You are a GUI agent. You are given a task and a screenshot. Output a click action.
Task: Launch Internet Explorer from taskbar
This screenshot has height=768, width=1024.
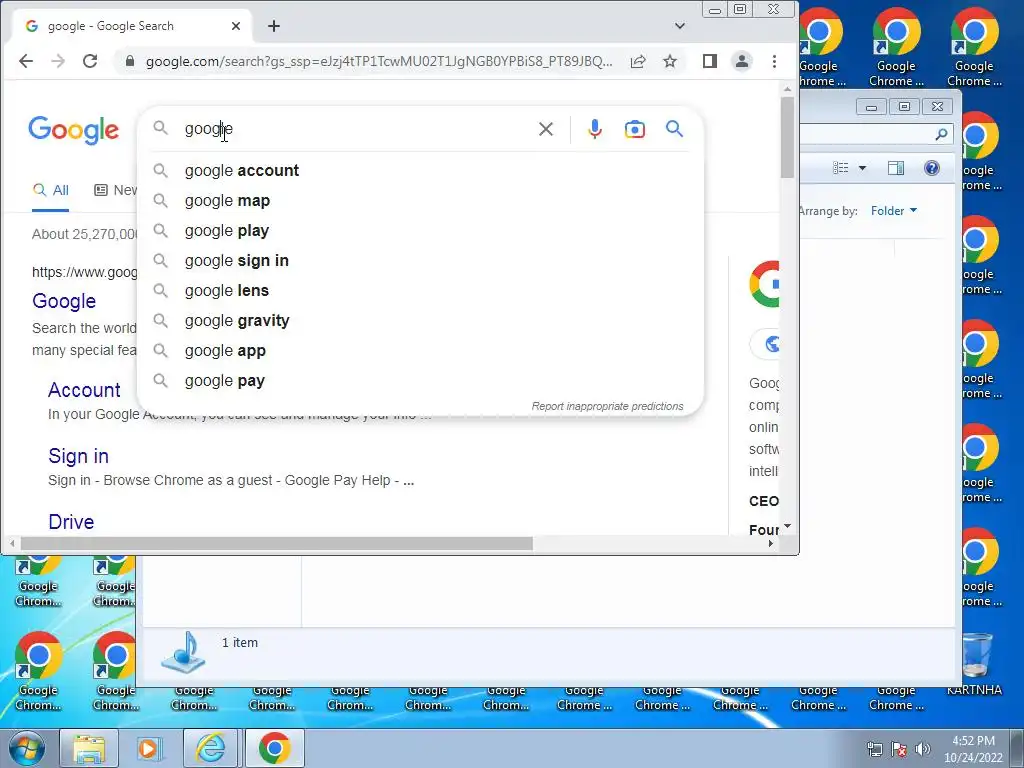(210, 748)
